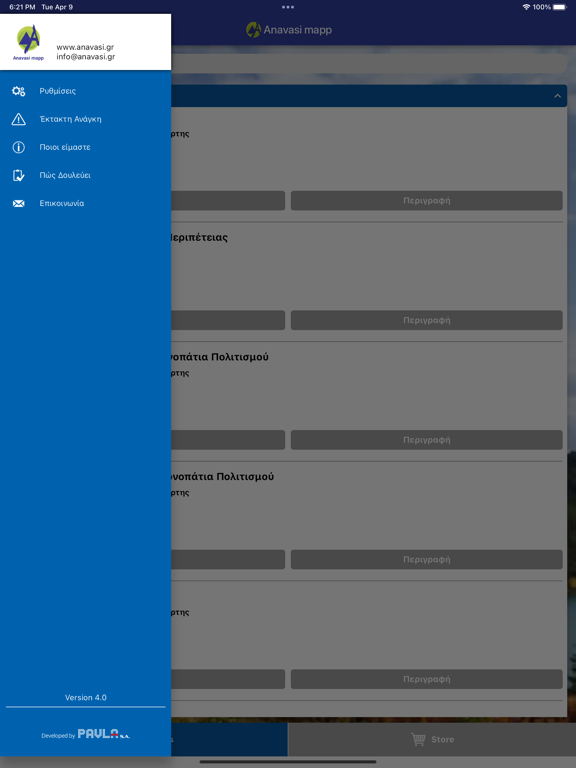Tap the Πώς Δουλεύει device icon
Image resolution: width=576 pixels, height=768 pixels.
click(19, 175)
